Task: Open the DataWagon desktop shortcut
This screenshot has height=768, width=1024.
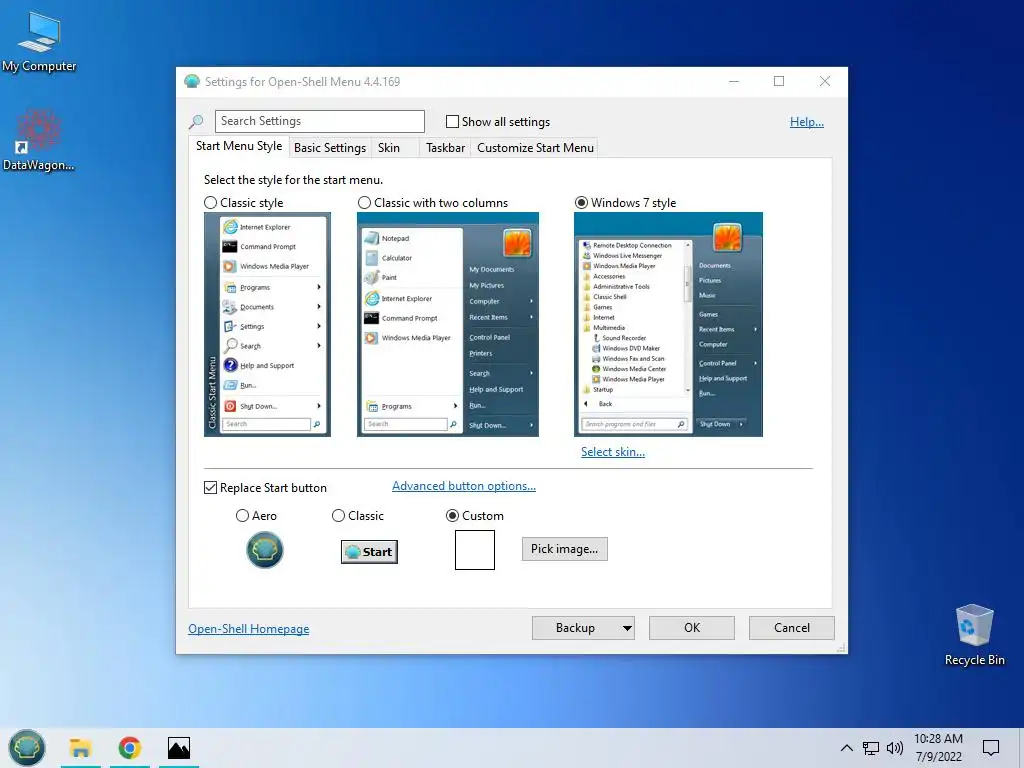Action: [x=39, y=140]
